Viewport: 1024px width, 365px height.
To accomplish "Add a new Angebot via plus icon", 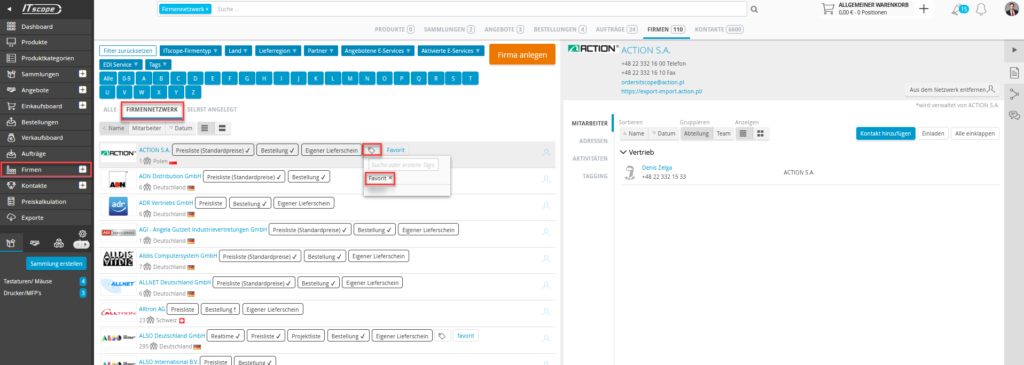I will (x=82, y=89).
